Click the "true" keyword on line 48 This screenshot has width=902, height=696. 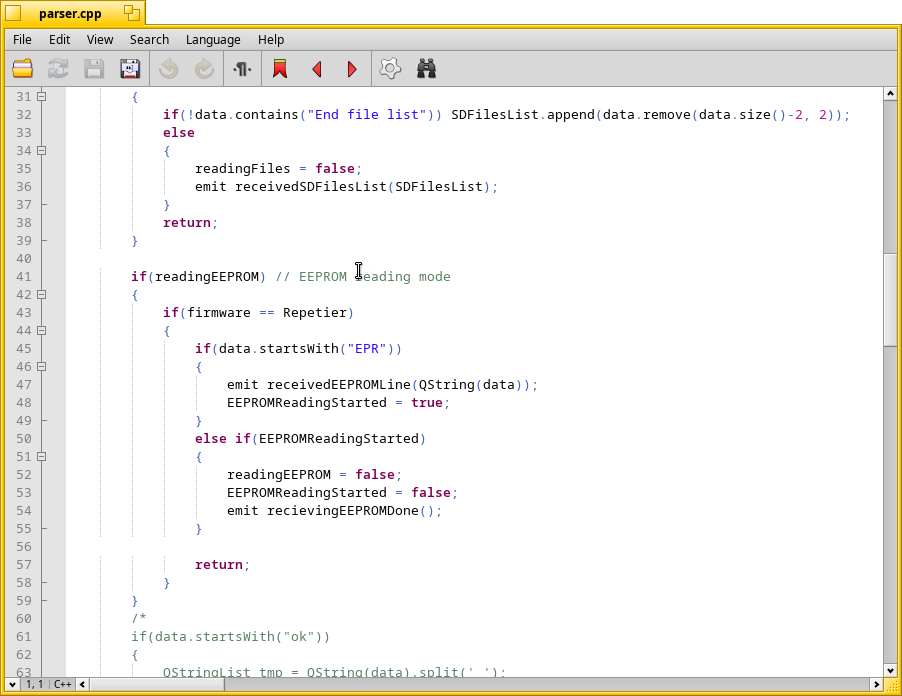click(426, 403)
